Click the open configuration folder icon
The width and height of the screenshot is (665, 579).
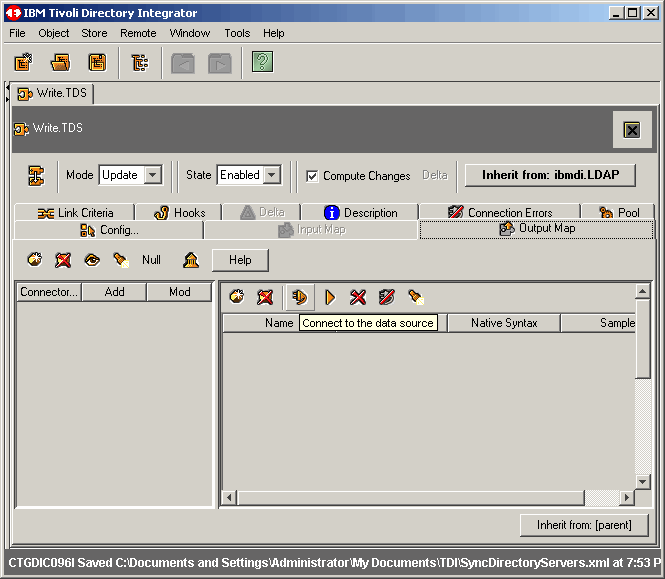click(60, 63)
